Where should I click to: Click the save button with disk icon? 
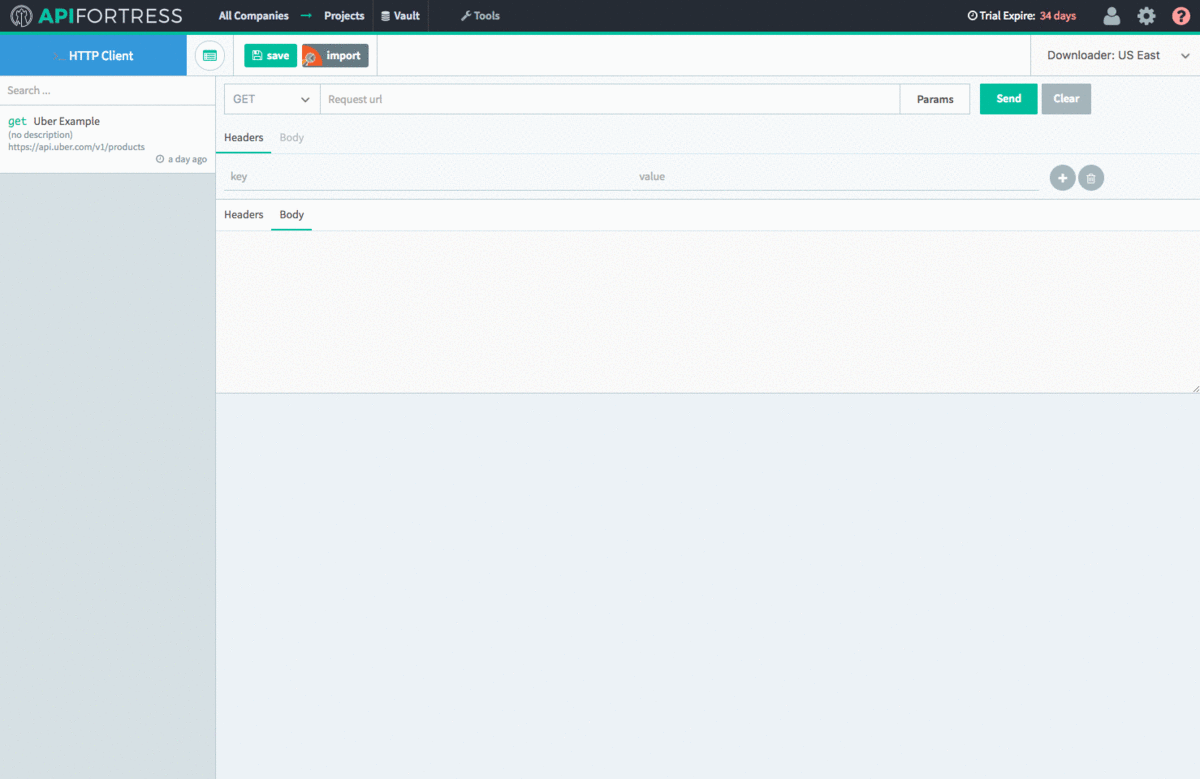point(270,56)
